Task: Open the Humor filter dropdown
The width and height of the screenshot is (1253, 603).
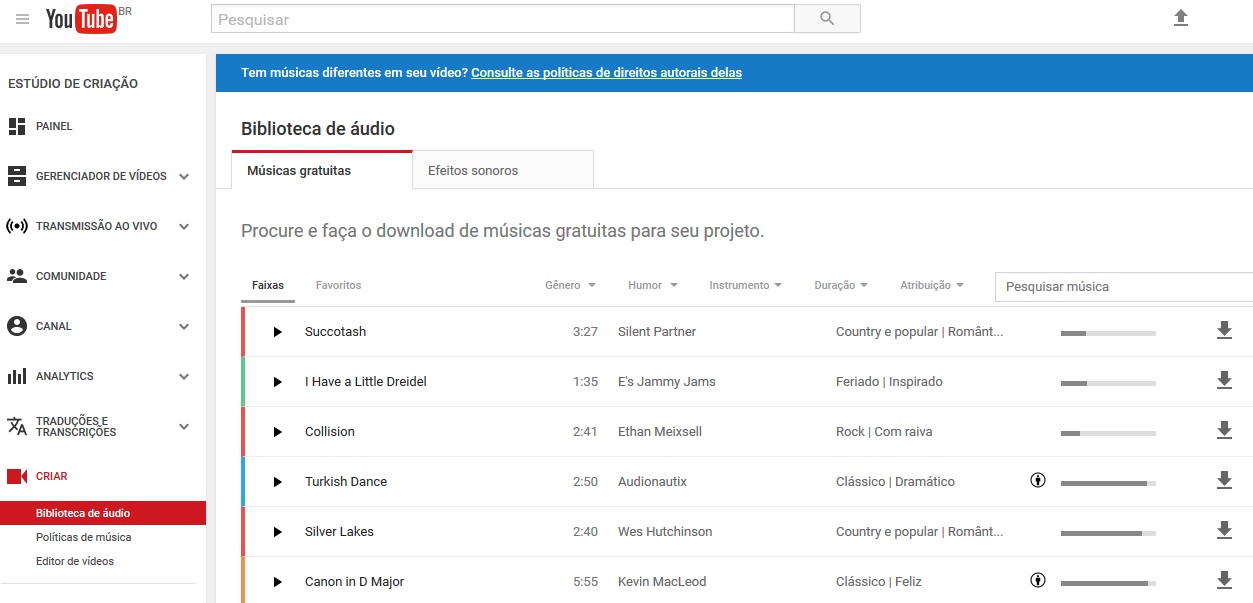Action: tap(652, 285)
